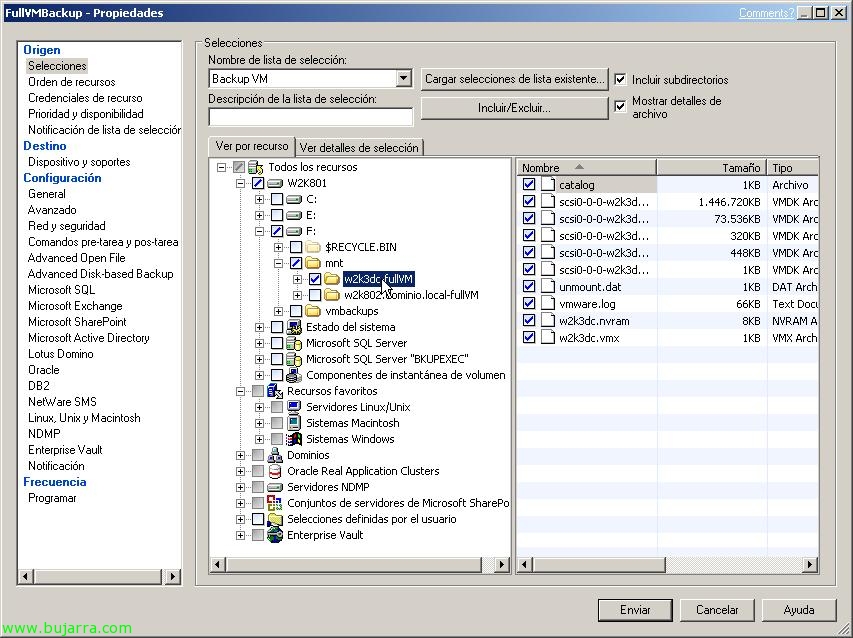Sort file list by Nombre column header

click(x=587, y=168)
